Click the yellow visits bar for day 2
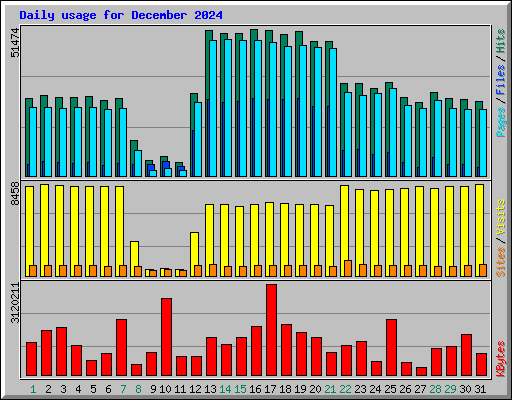 44,231
